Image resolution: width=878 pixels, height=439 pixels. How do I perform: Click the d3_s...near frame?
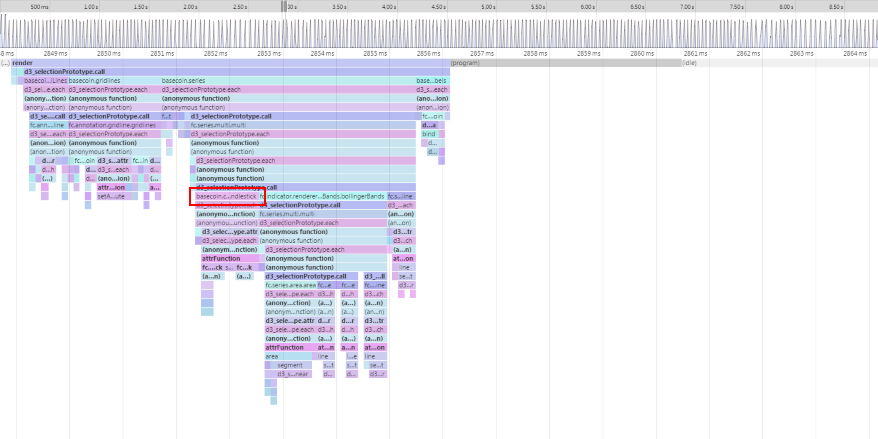(x=293, y=374)
